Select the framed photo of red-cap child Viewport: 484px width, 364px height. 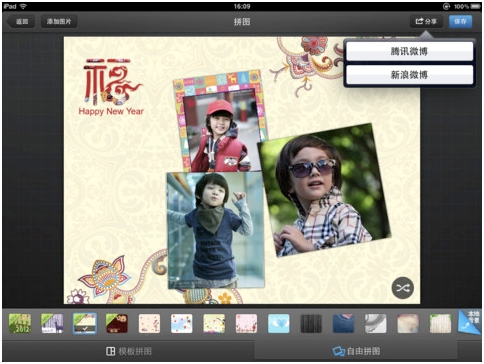click(220, 121)
